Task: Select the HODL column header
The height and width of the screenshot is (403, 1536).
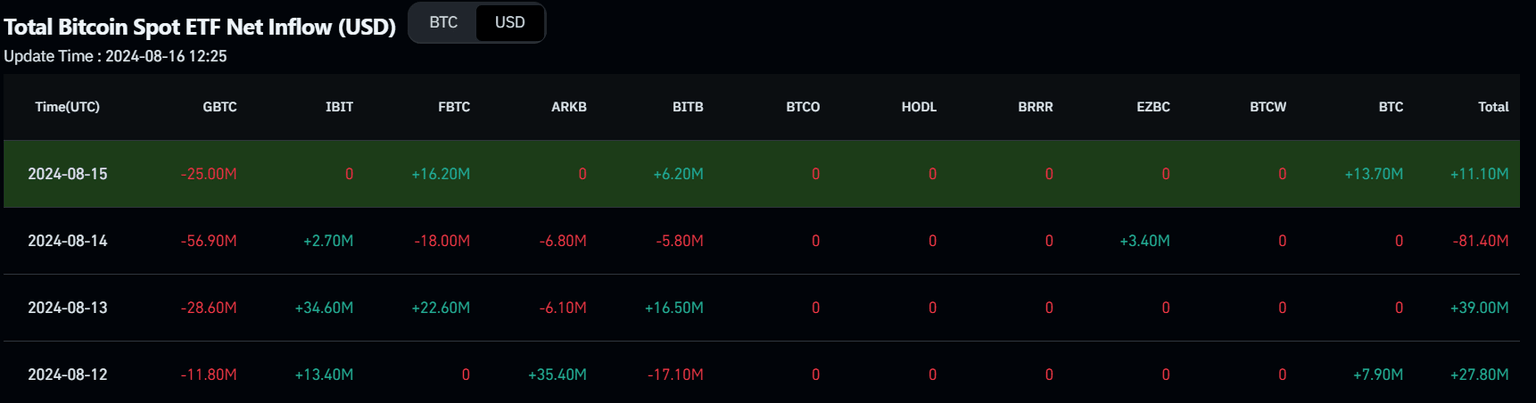Action: click(919, 107)
